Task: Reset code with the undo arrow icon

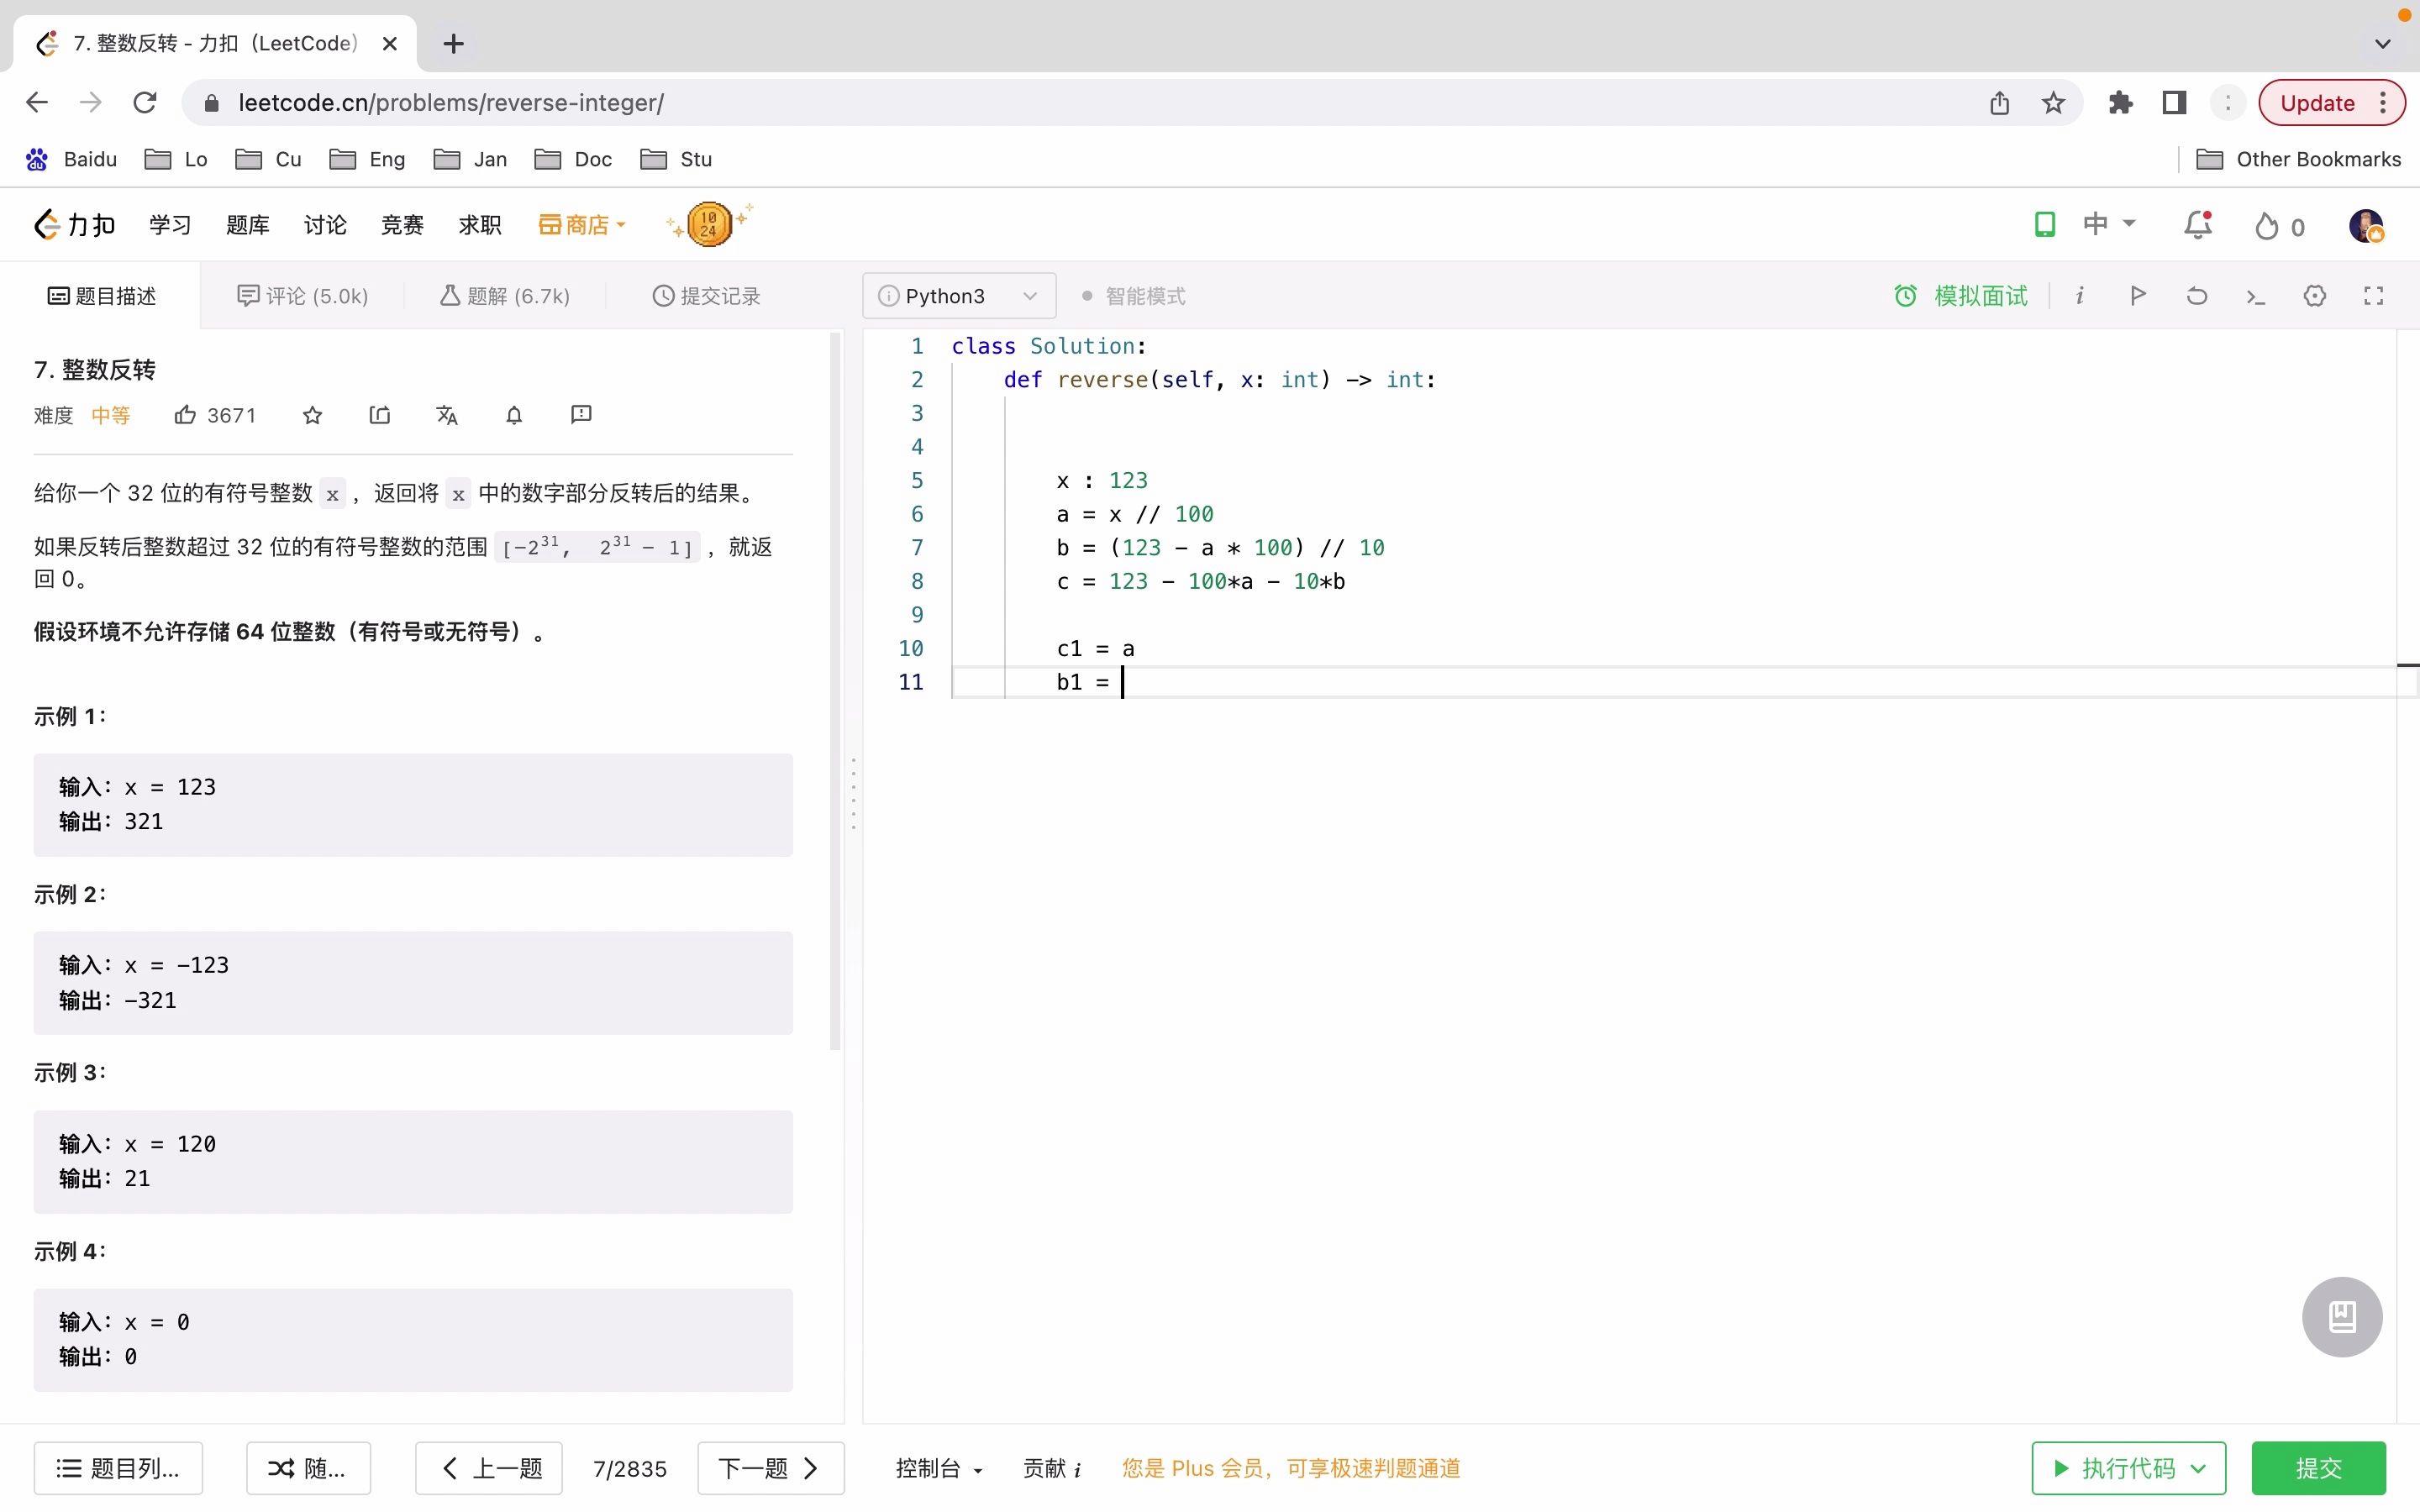Action: (x=2196, y=295)
